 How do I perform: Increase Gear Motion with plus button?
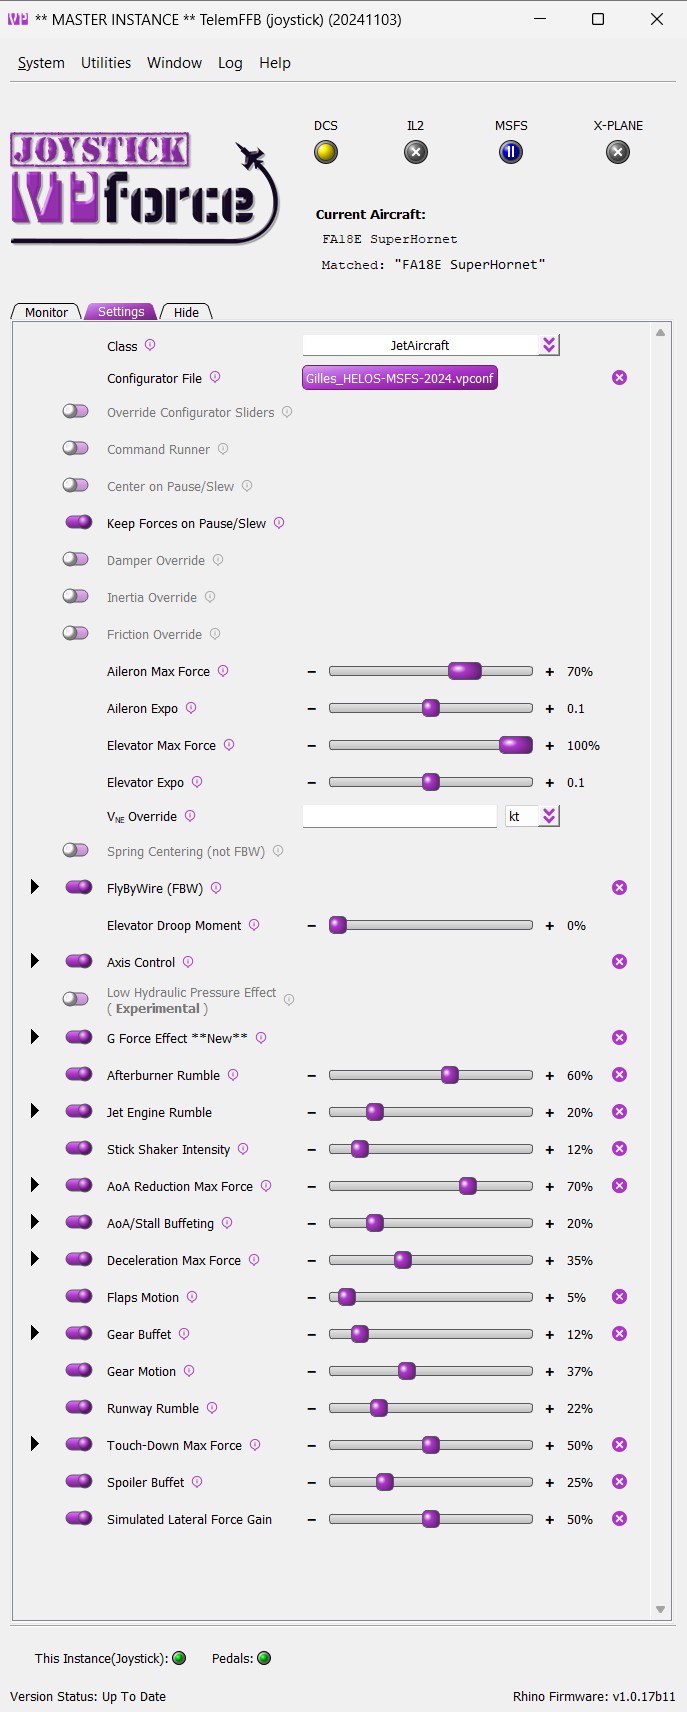click(549, 1372)
